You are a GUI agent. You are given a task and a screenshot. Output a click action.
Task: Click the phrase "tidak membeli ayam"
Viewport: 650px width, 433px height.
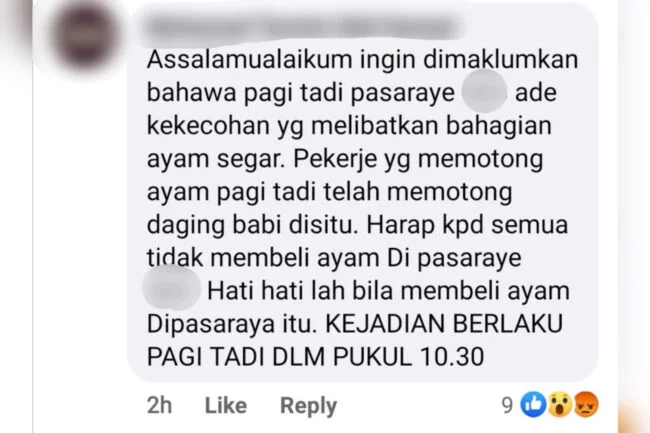263,258
